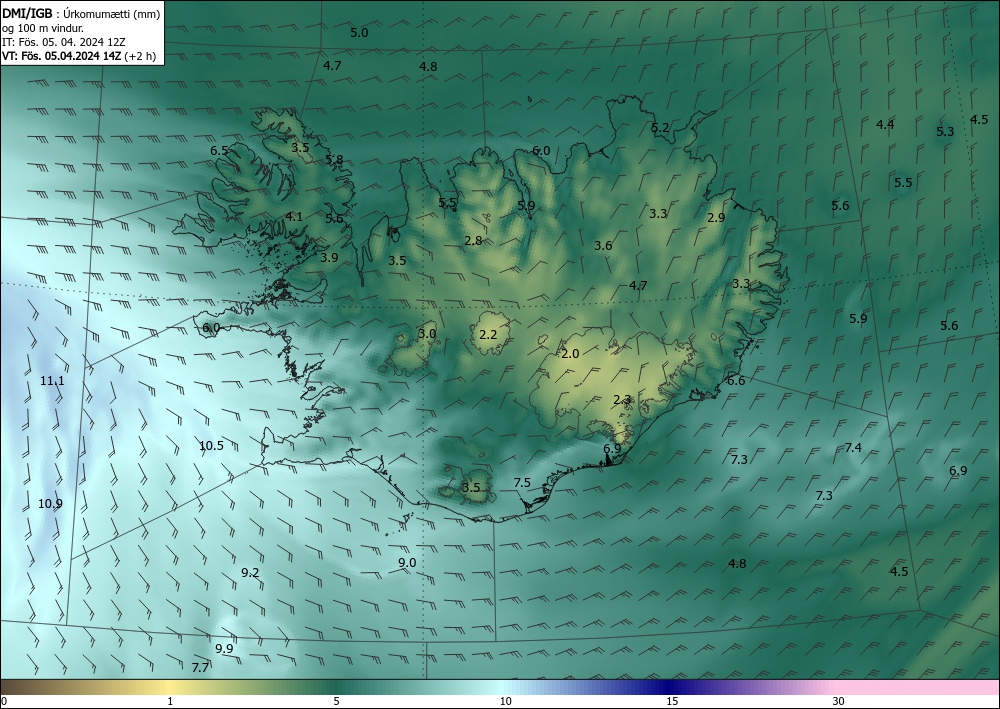Click the "DMI/IGB : Úrkomumætti (mm)" title line

click(80, 13)
